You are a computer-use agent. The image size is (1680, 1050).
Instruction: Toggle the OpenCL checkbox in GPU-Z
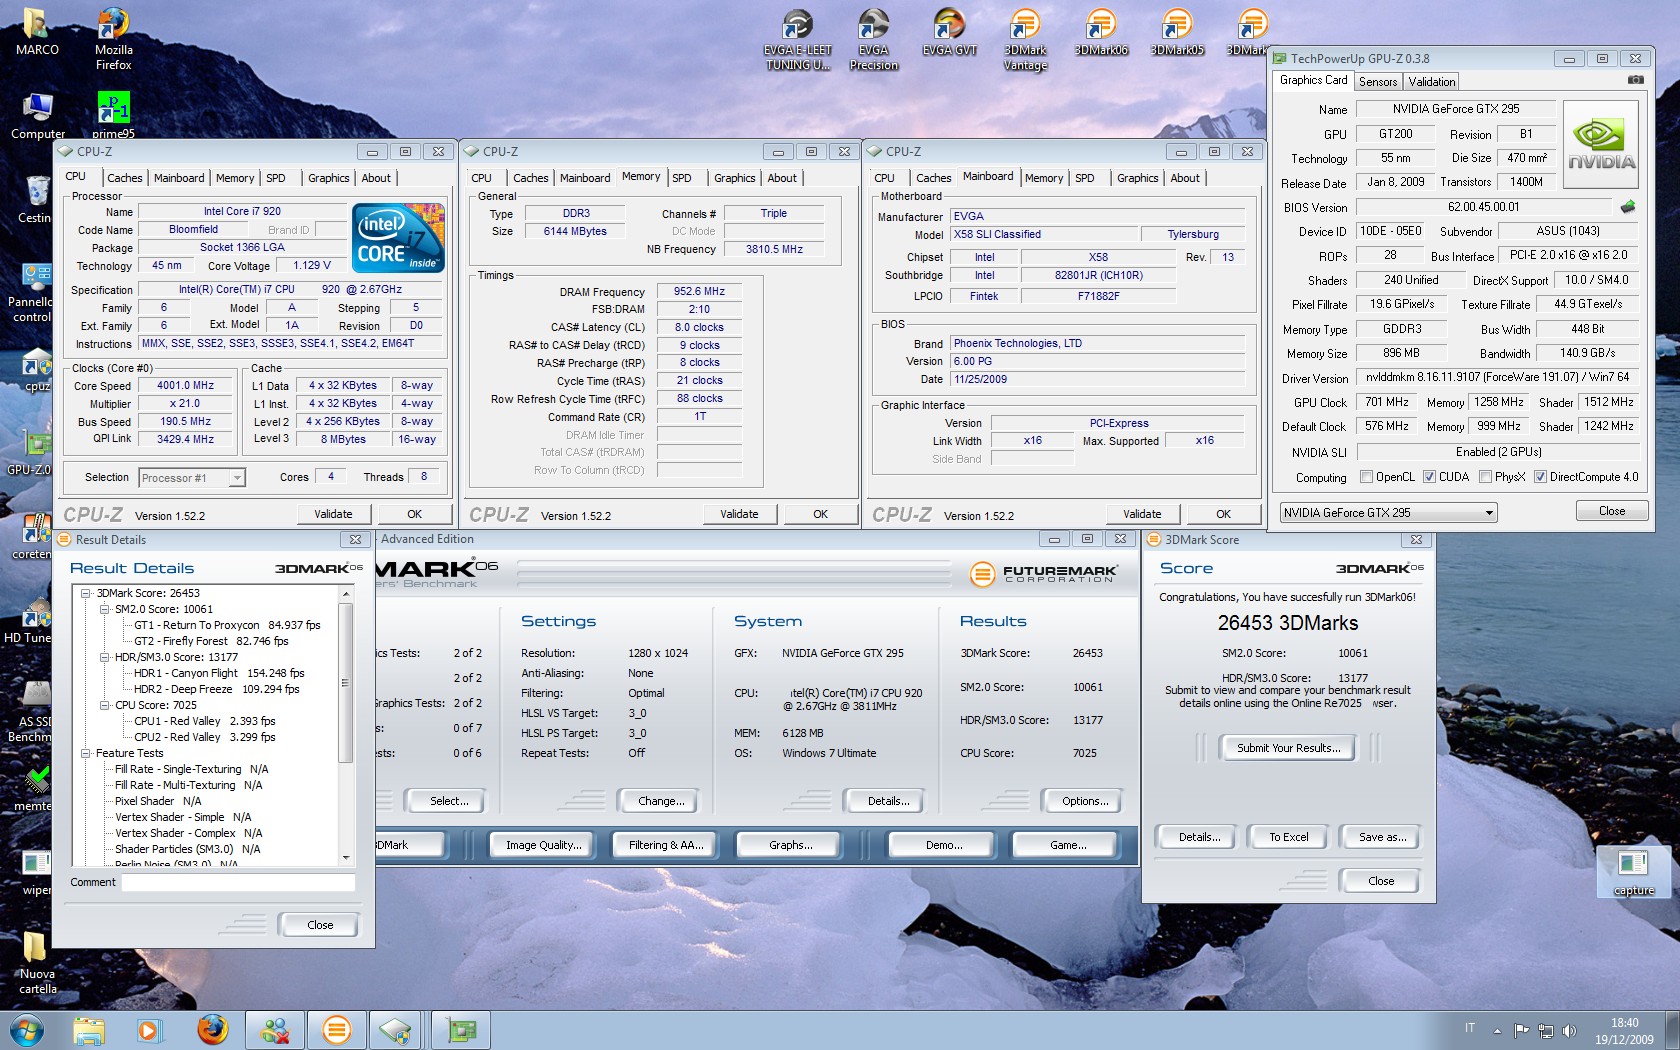click(x=1366, y=477)
